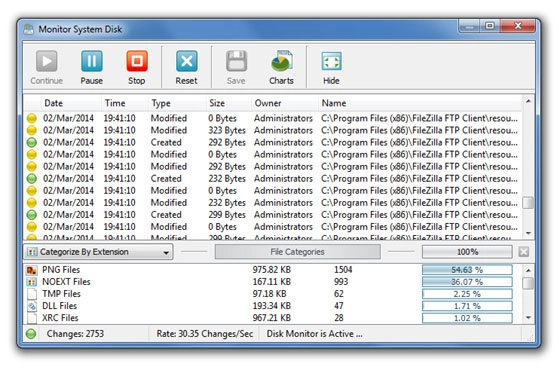The width and height of the screenshot is (560, 367).
Task: Select the DLL Files row
Action: point(272,306)
